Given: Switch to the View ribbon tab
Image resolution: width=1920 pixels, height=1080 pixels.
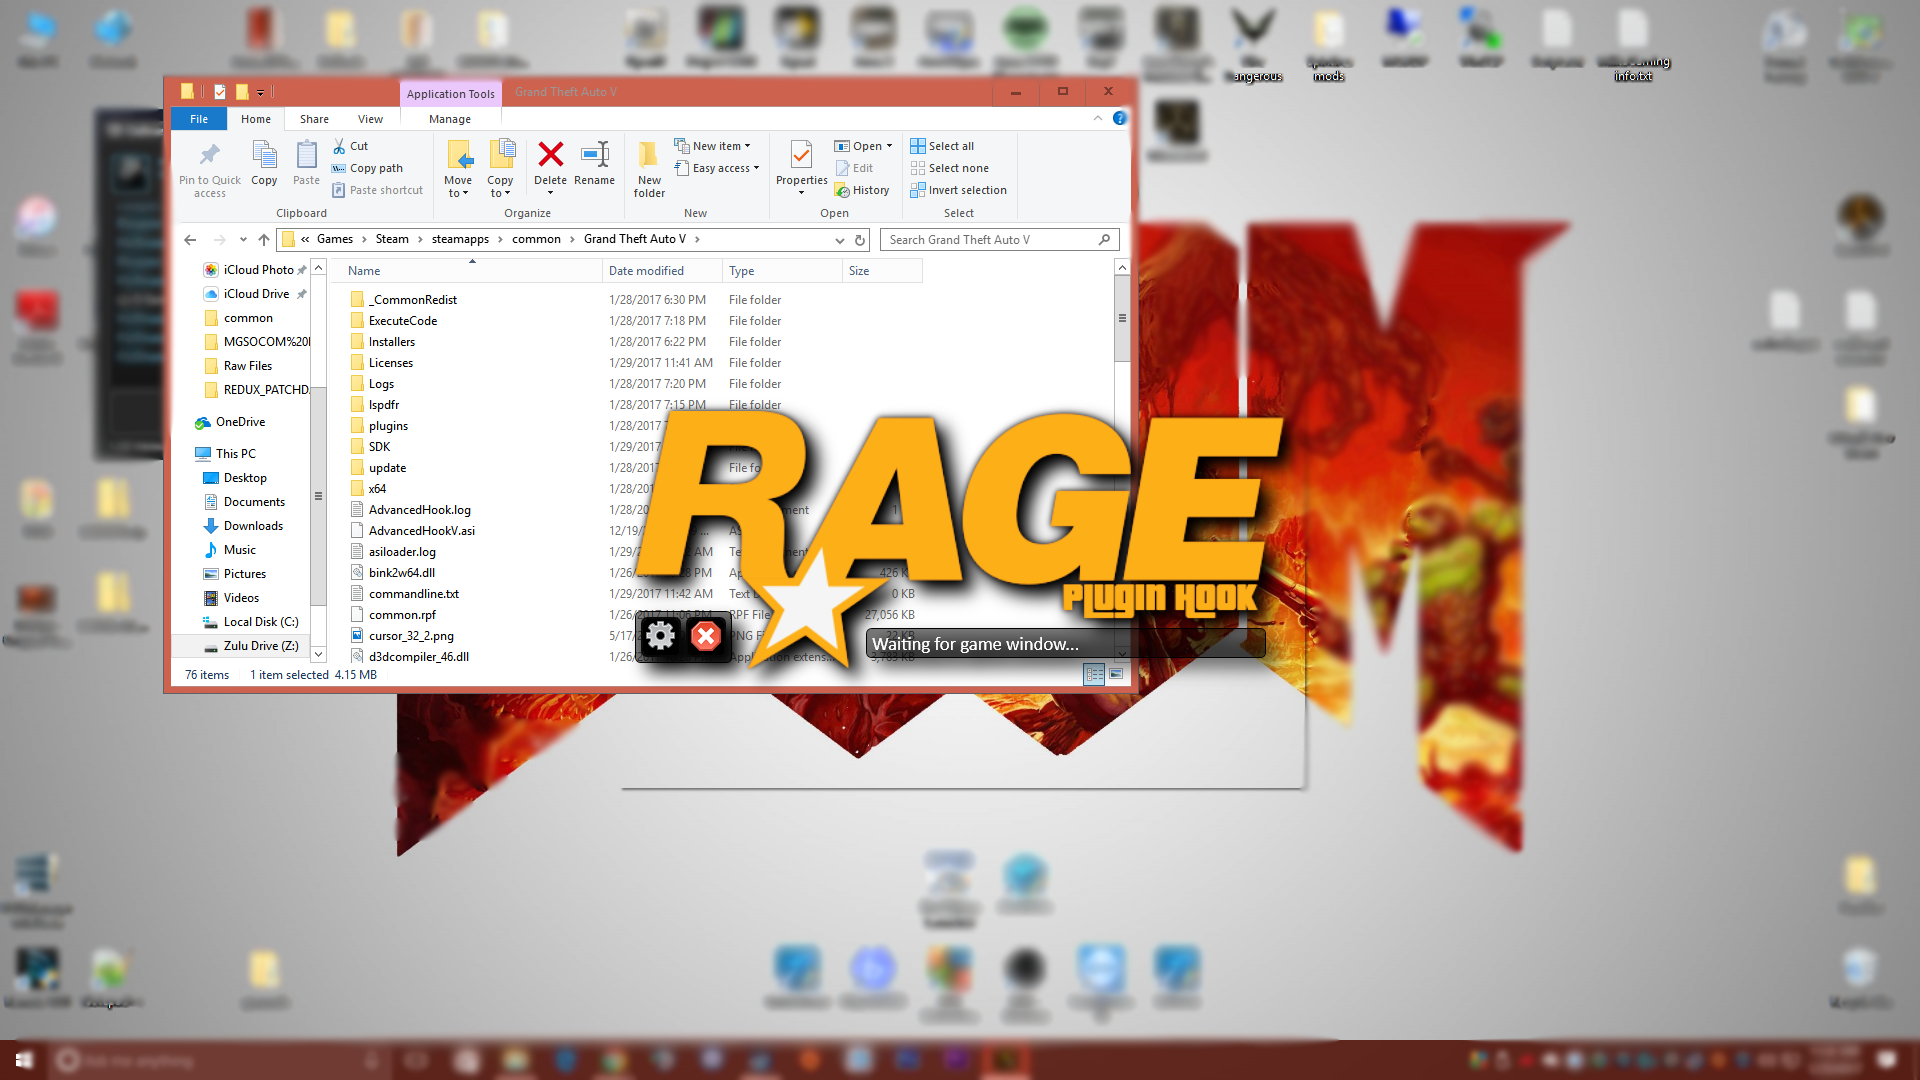Looking at the screenshot, I should coord(370,119).
